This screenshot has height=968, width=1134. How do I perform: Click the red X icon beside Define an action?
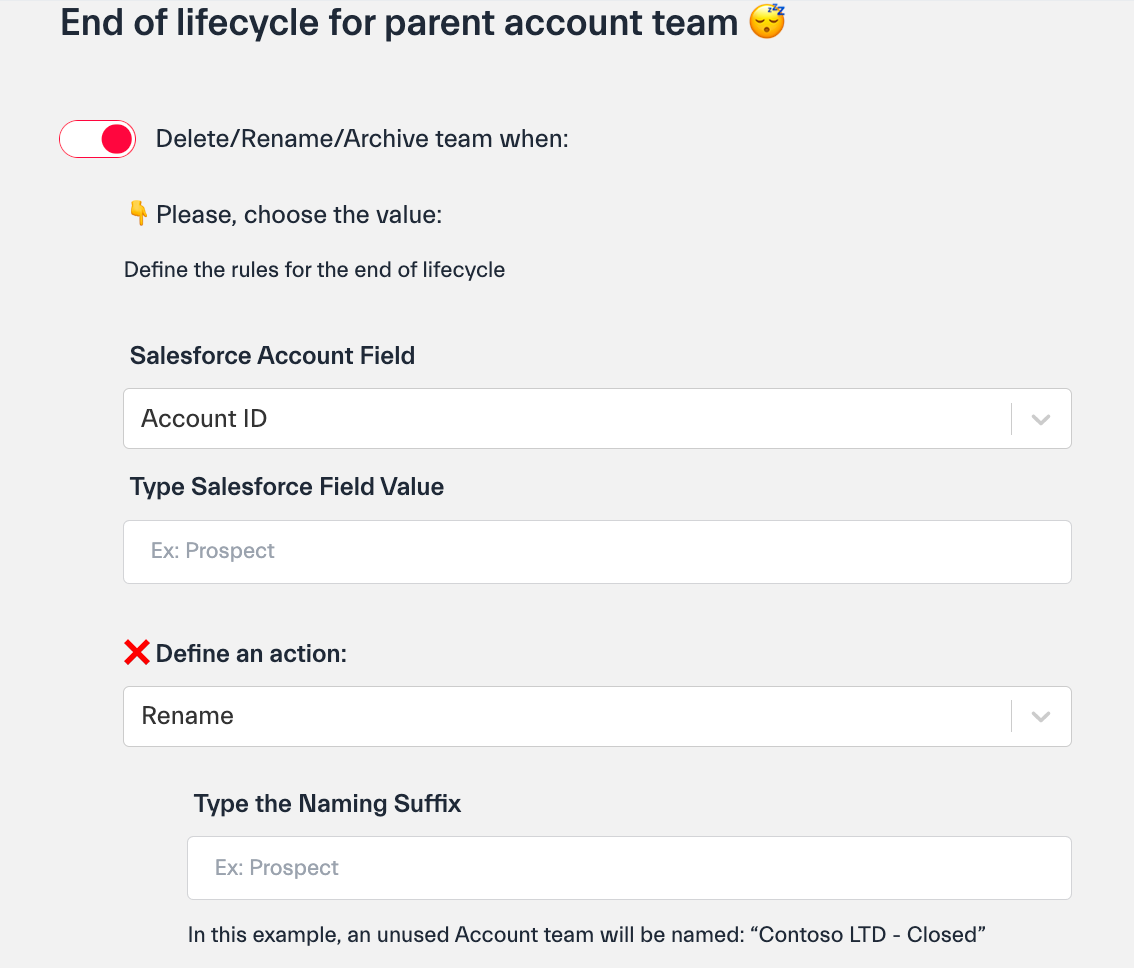point(136,653)
